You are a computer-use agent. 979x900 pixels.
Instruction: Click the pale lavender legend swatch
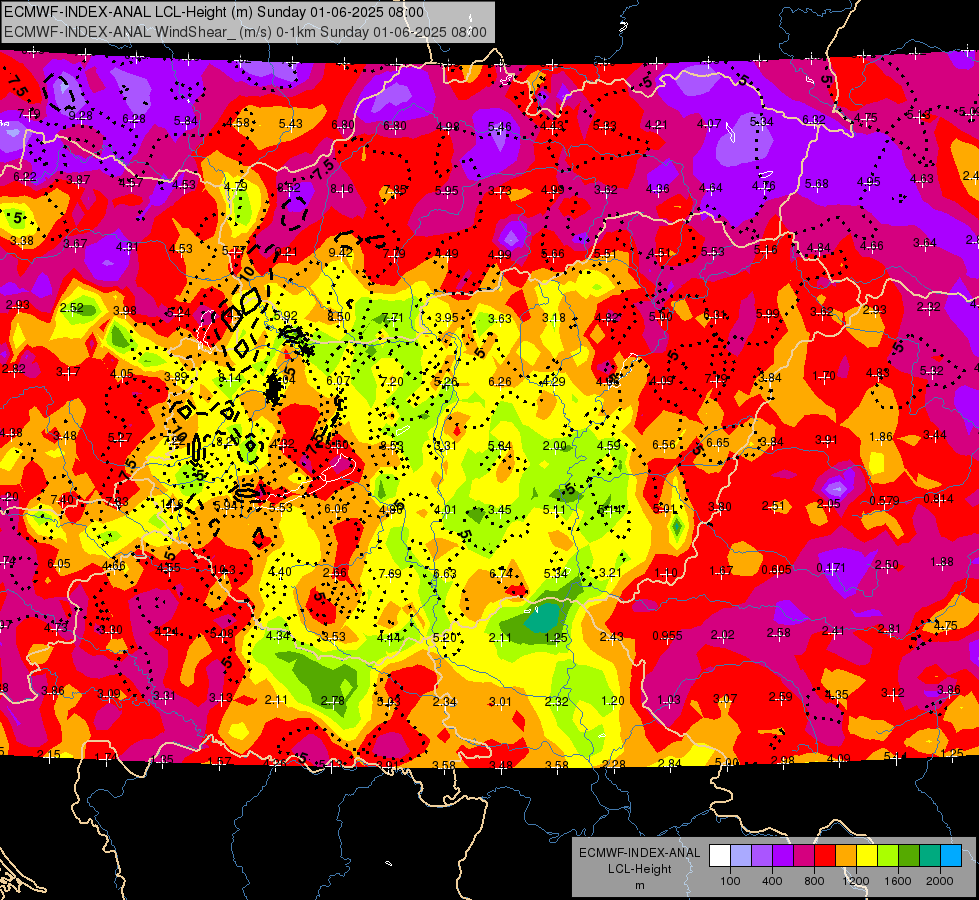pos(741,856)
